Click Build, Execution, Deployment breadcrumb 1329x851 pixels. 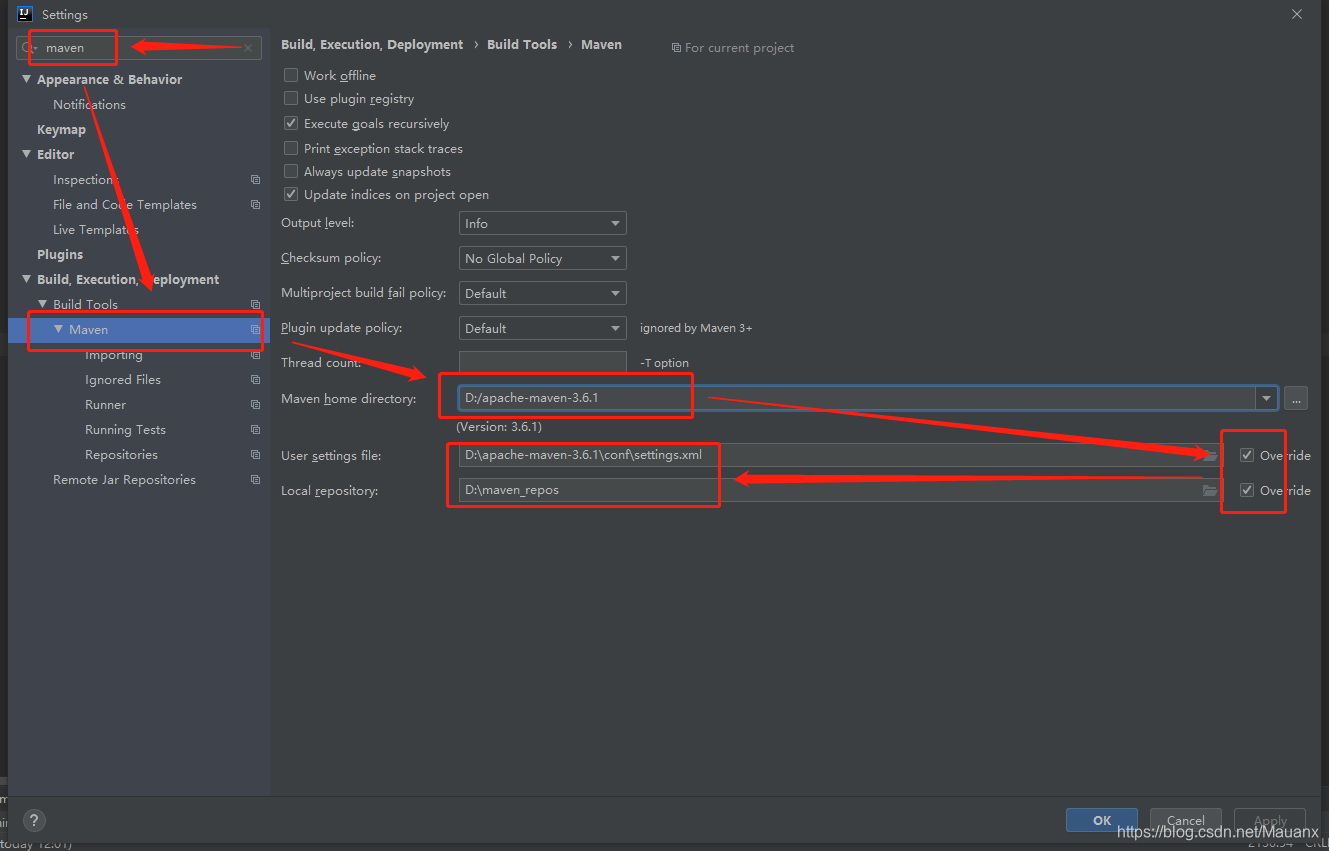pos(372,44)
